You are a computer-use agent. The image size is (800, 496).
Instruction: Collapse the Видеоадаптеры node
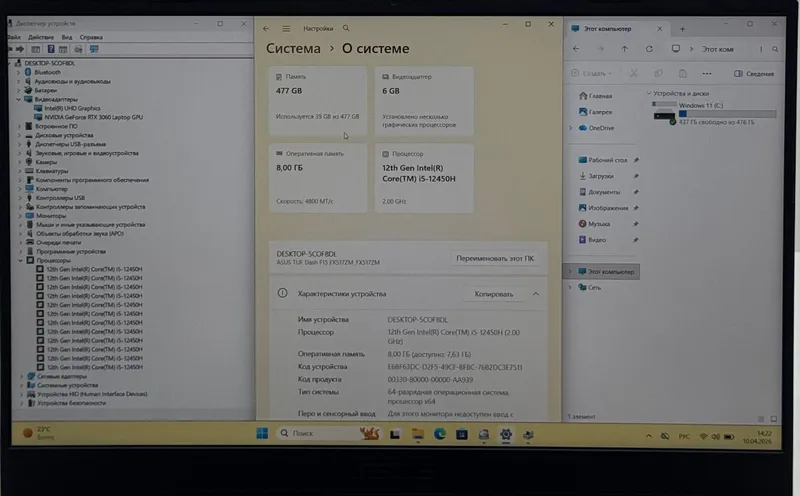point(19,99)
